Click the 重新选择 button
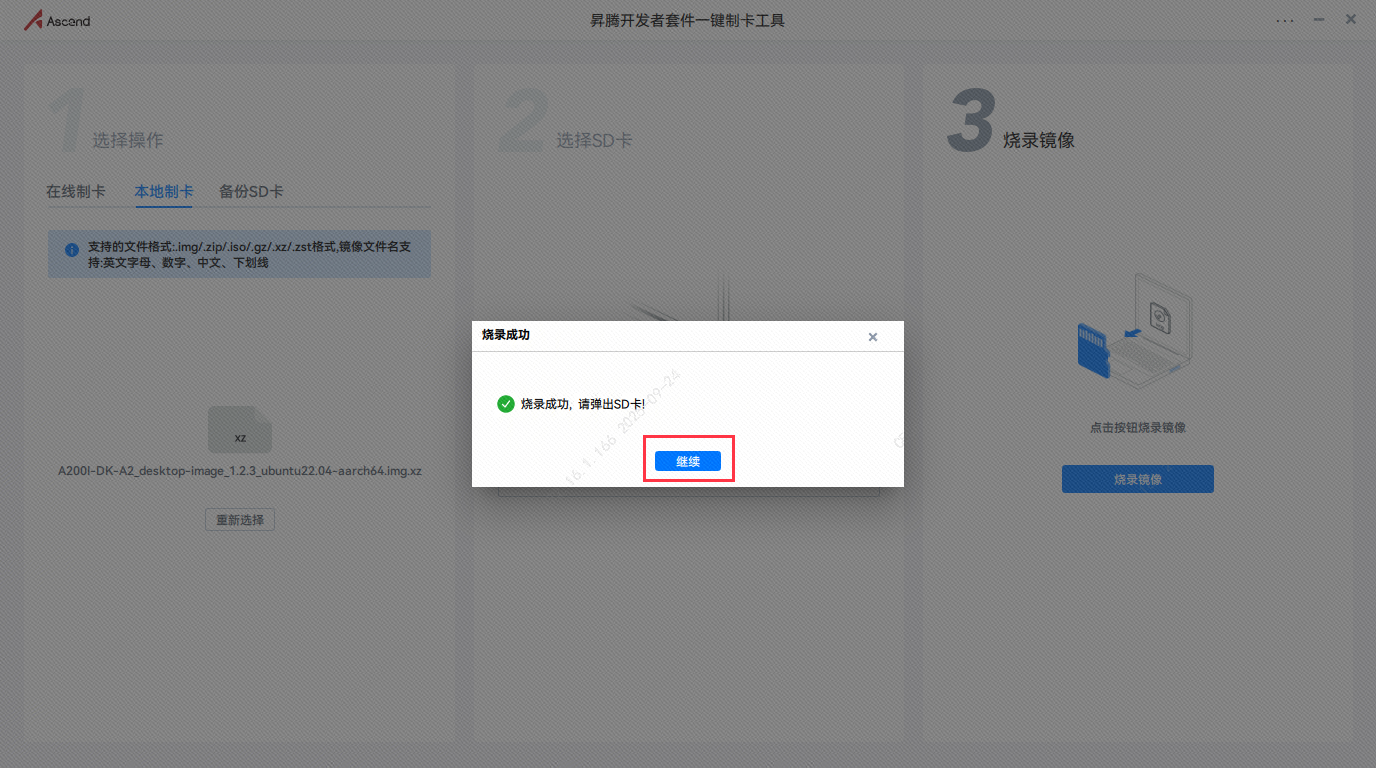This screenshot has width=1376, height=768. 239,519
